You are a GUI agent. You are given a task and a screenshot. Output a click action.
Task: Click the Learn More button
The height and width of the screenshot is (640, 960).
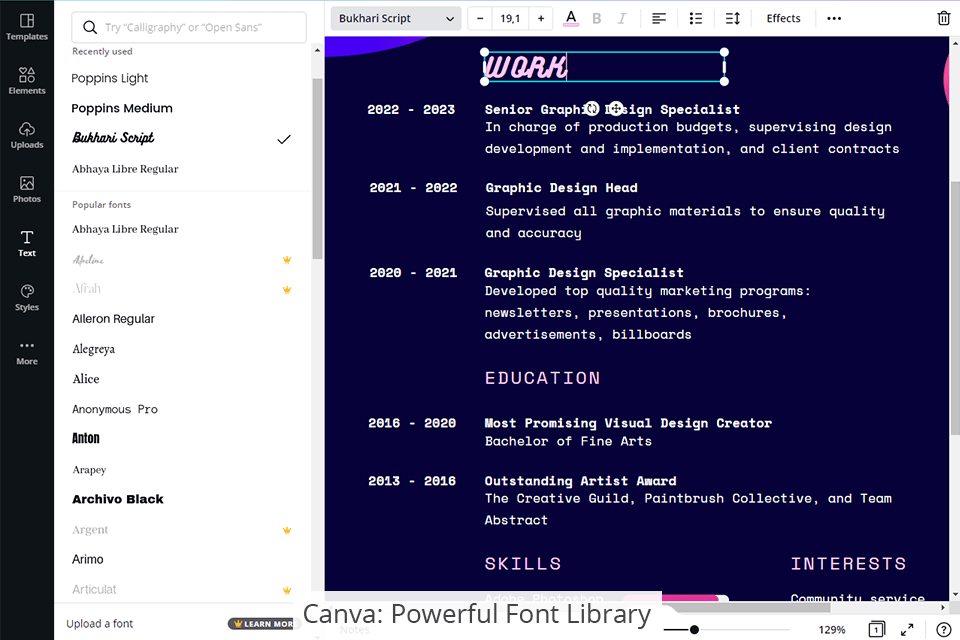click(x=264, y=623)
